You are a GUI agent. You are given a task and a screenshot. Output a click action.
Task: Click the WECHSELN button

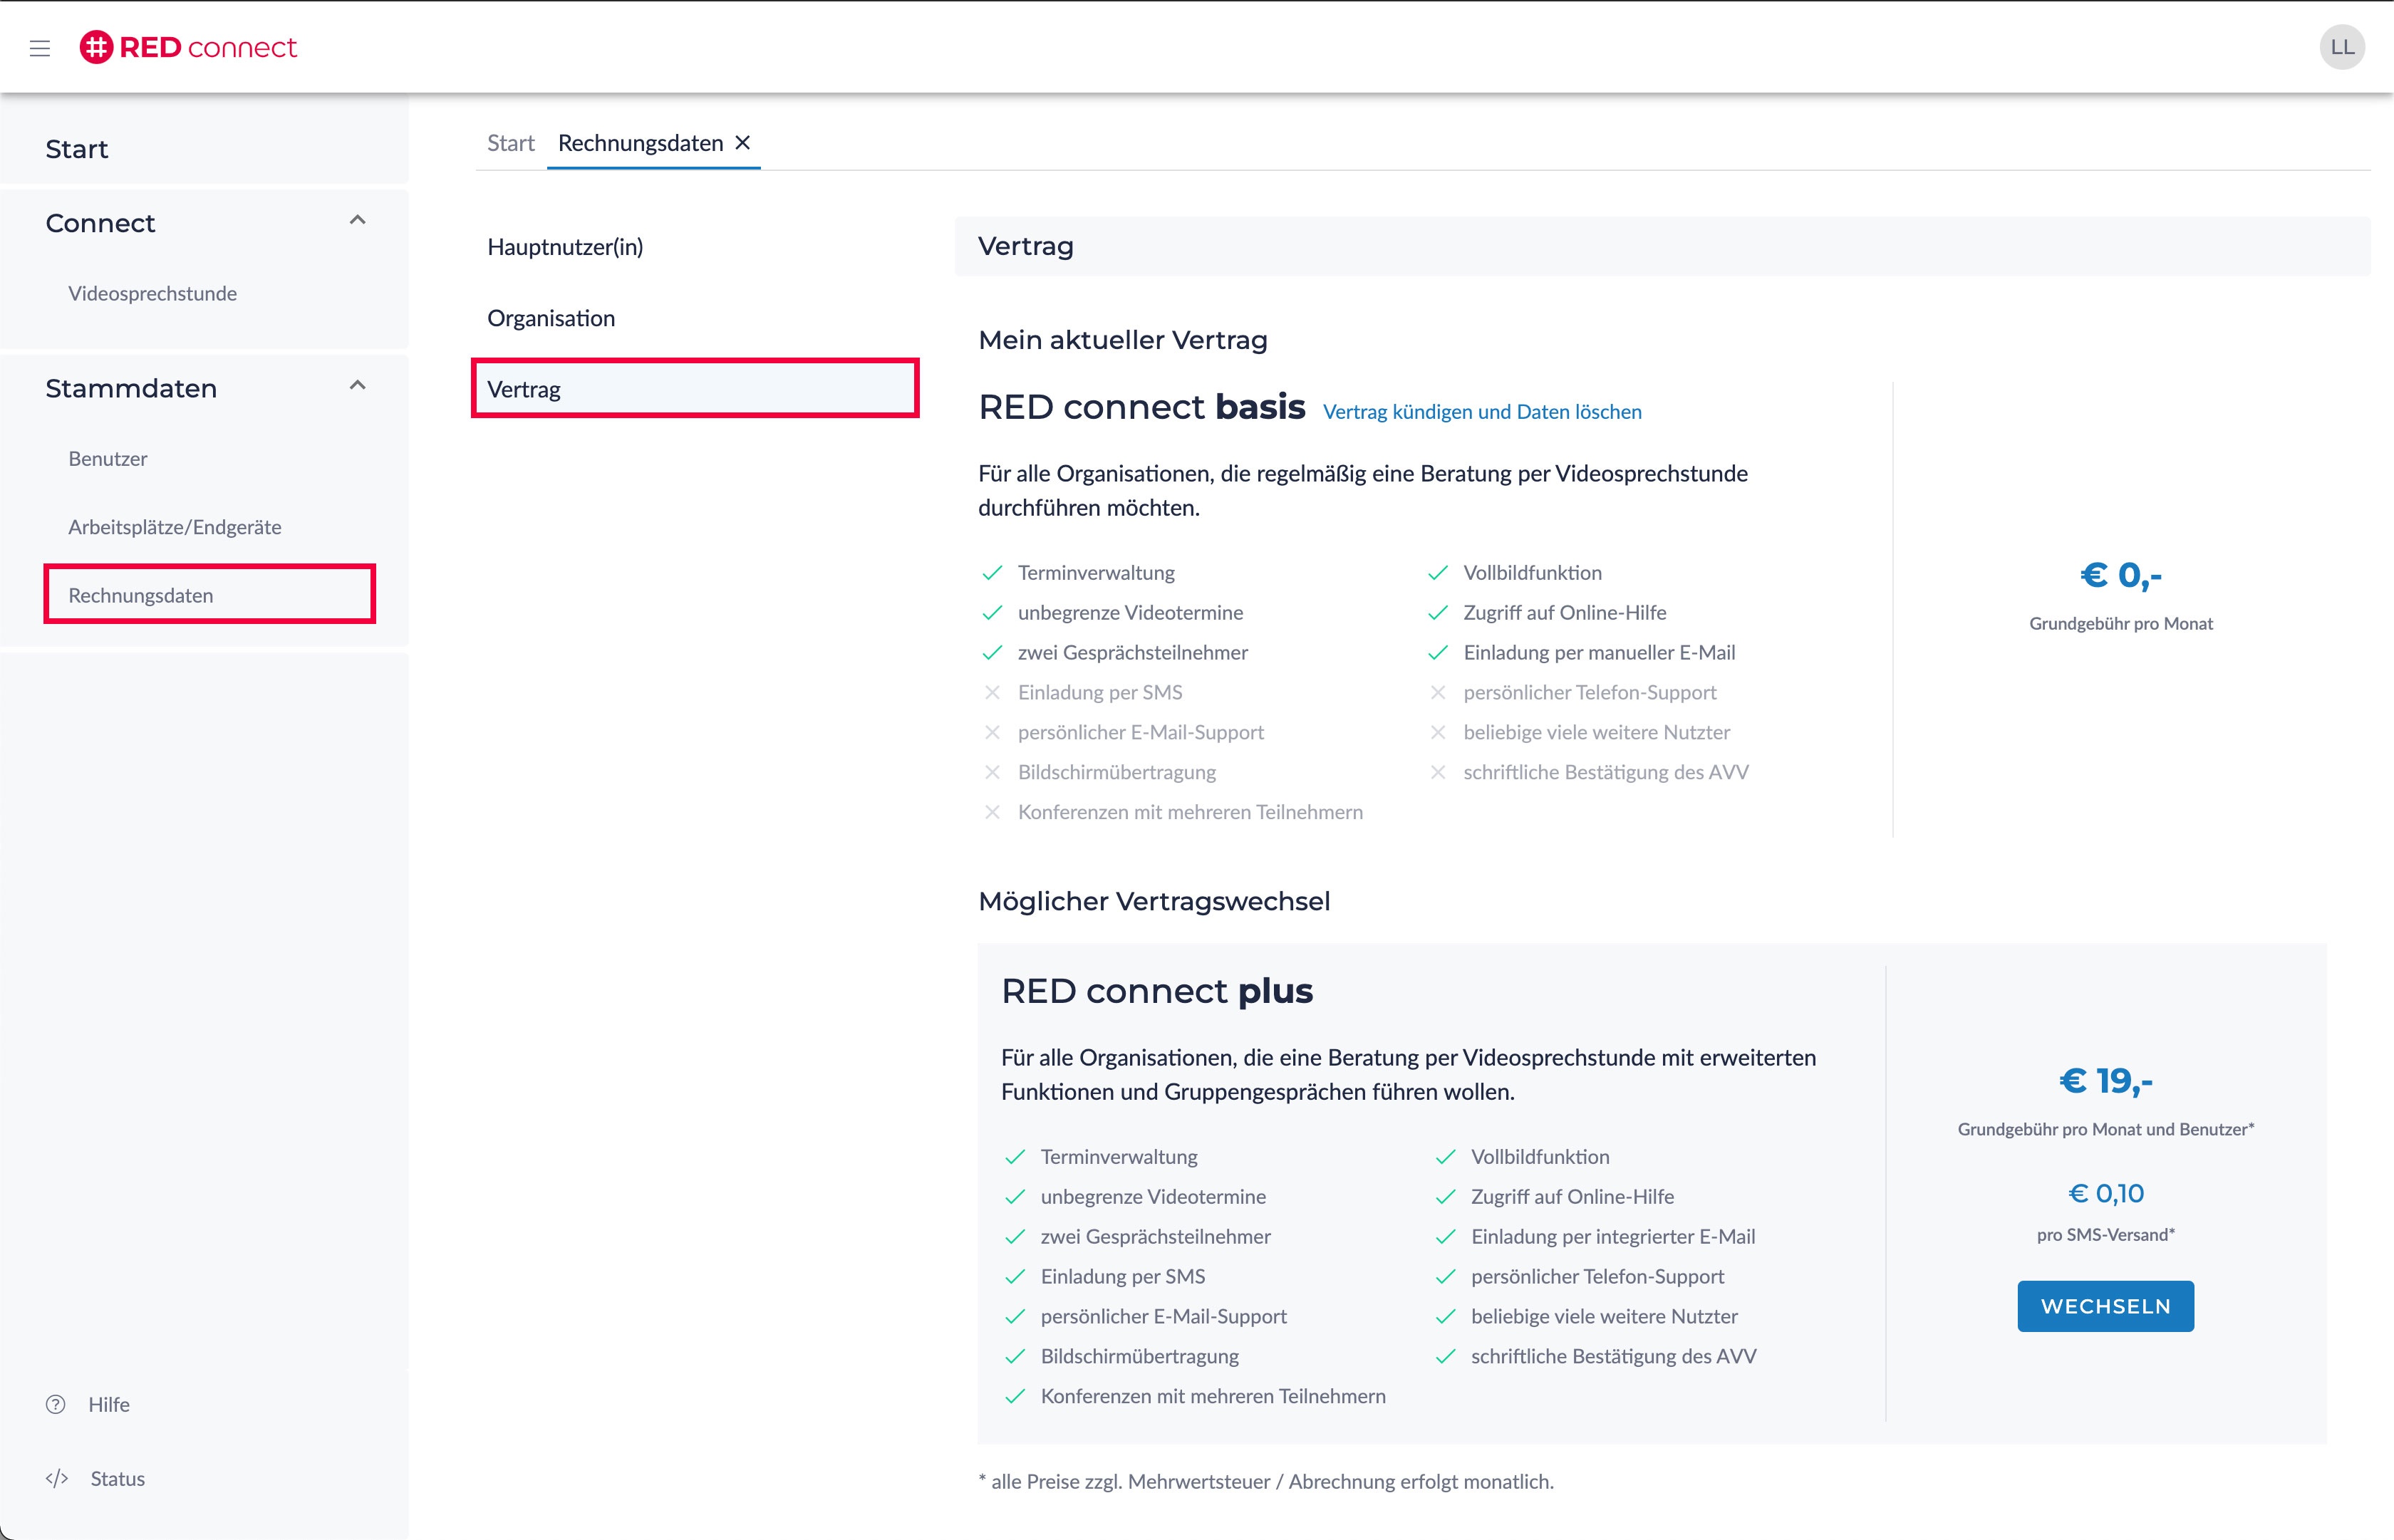click(x=2105, y=1306)
